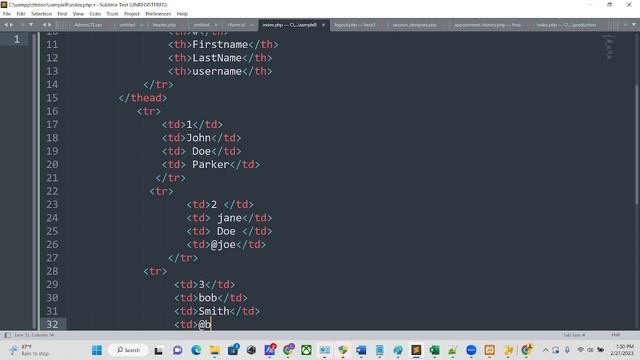The image size is (640, 360).
Task: Open the weather widget on the taskbar
Action: tap(29, 350)
